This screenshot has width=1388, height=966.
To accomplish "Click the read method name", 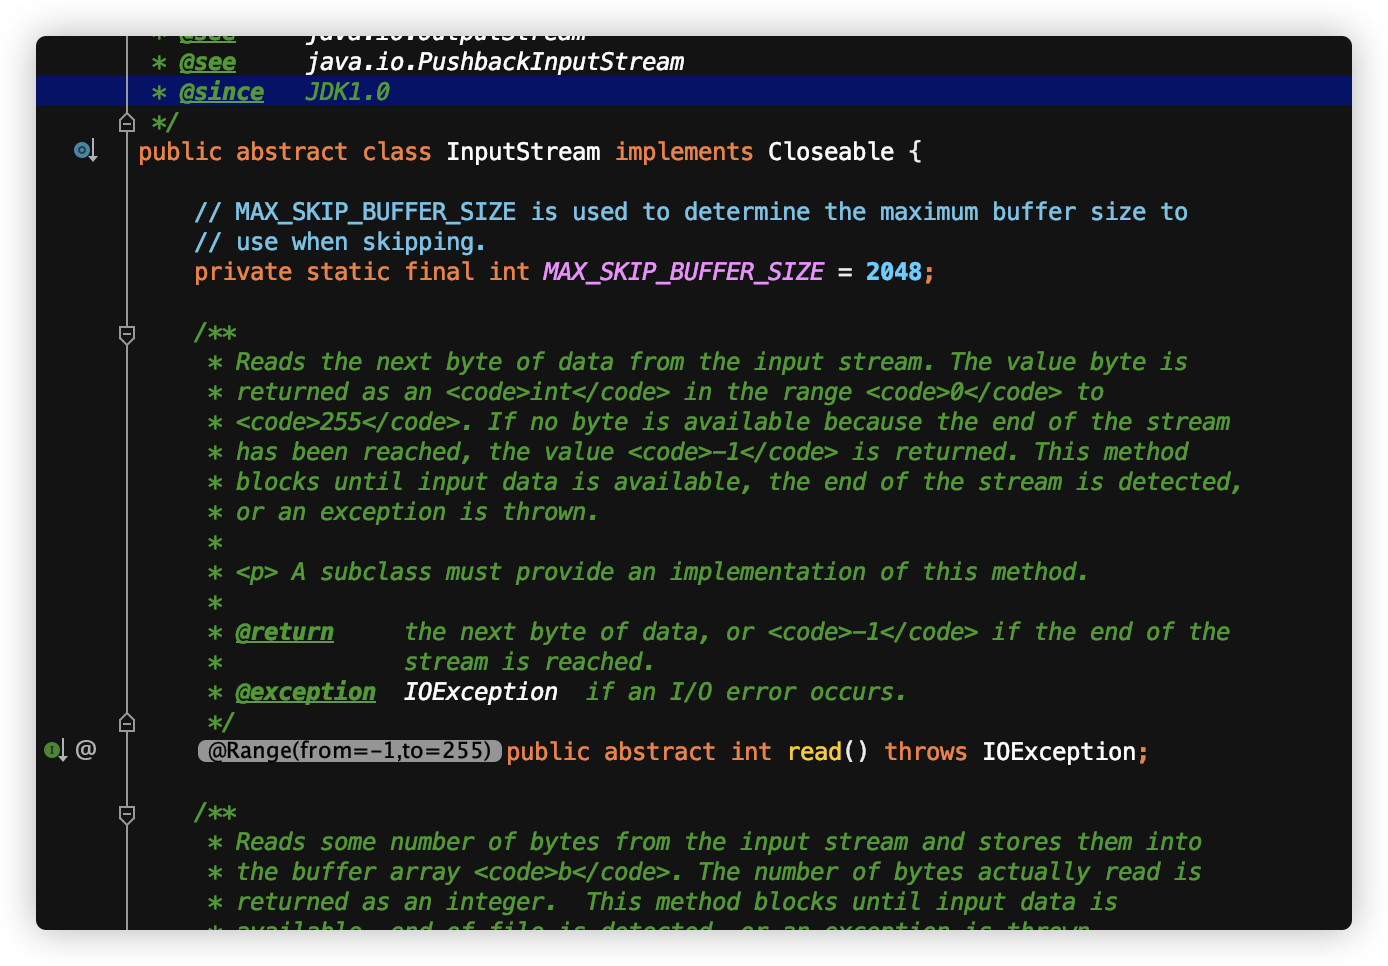I will [x=814, y=752].
